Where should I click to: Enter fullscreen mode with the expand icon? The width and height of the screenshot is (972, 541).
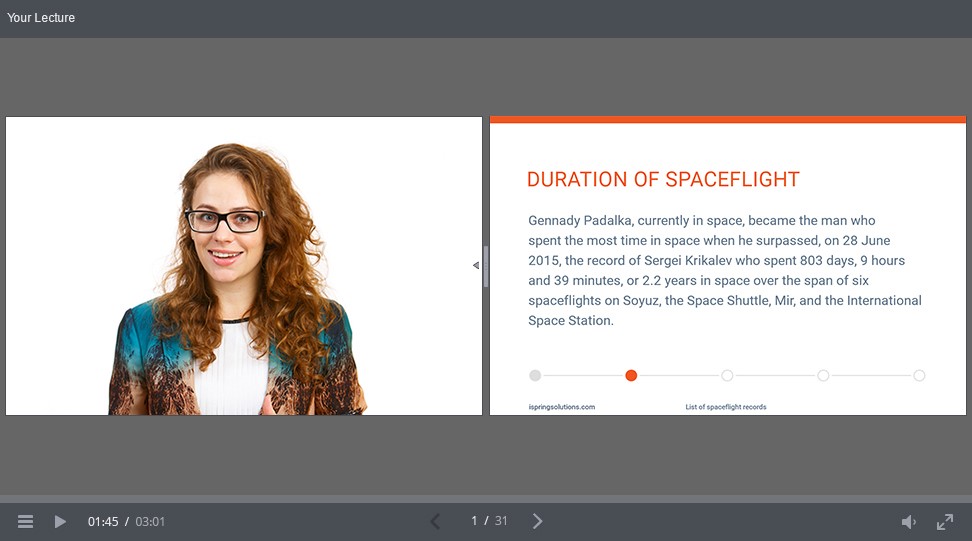click(944, 522)
